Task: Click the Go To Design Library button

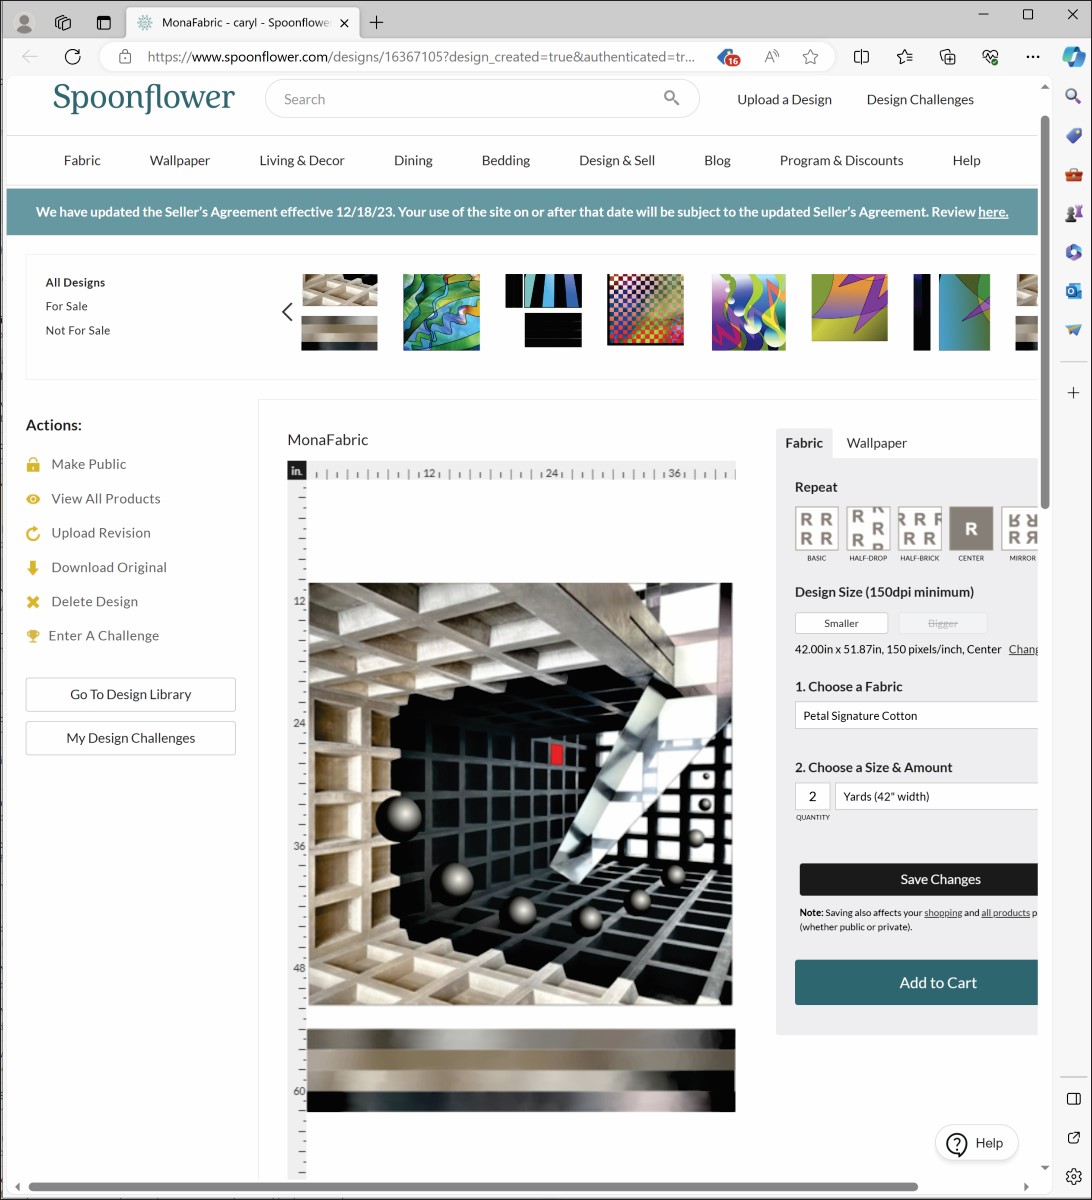Action: click(131, 694)
